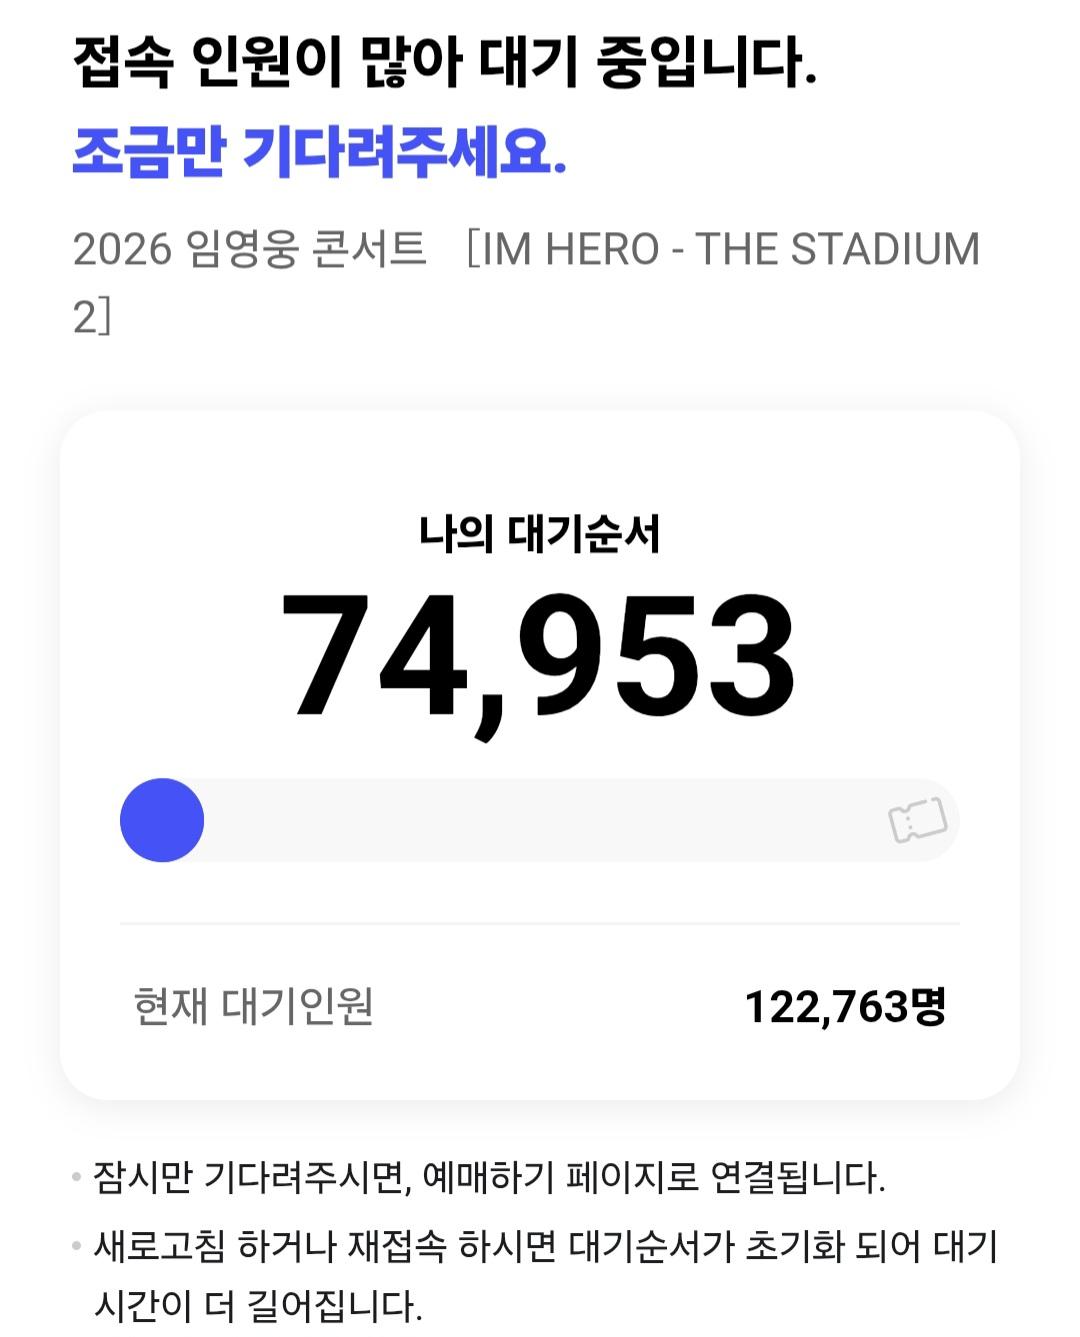
Task: Click the 2026 임영웅 콘서트 event title
Action: coord(249,249)
